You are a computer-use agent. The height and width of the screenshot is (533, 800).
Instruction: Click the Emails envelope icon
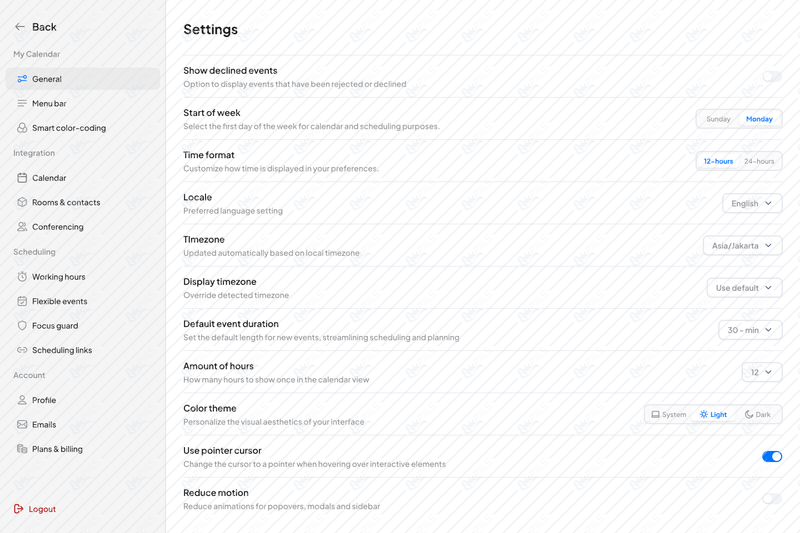[22, 425]
